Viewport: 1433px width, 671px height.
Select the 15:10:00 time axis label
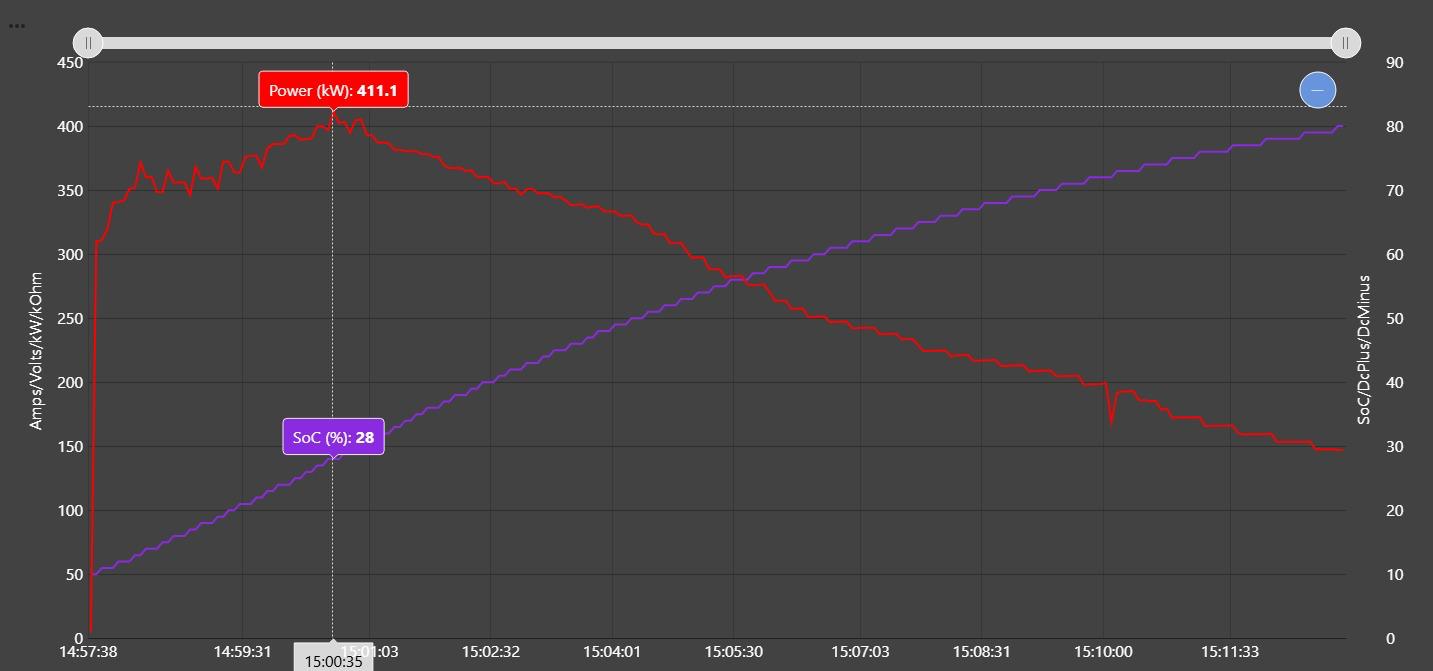1103,652
